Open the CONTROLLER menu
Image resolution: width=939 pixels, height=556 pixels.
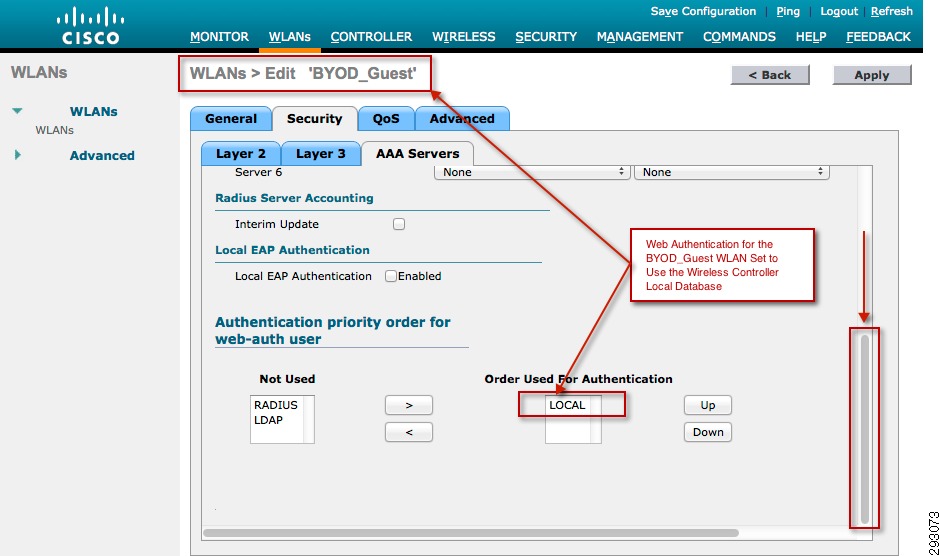[371, 37]
